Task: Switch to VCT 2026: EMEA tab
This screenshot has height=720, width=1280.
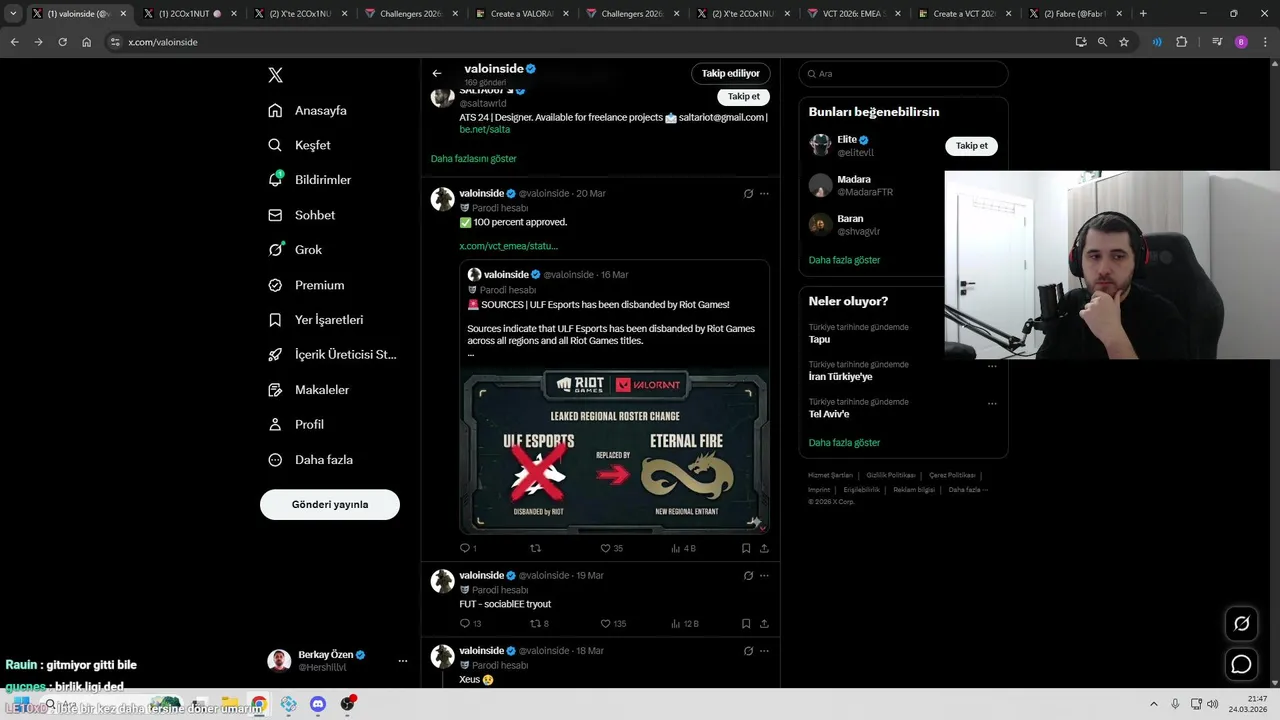Action: [852, 14]
